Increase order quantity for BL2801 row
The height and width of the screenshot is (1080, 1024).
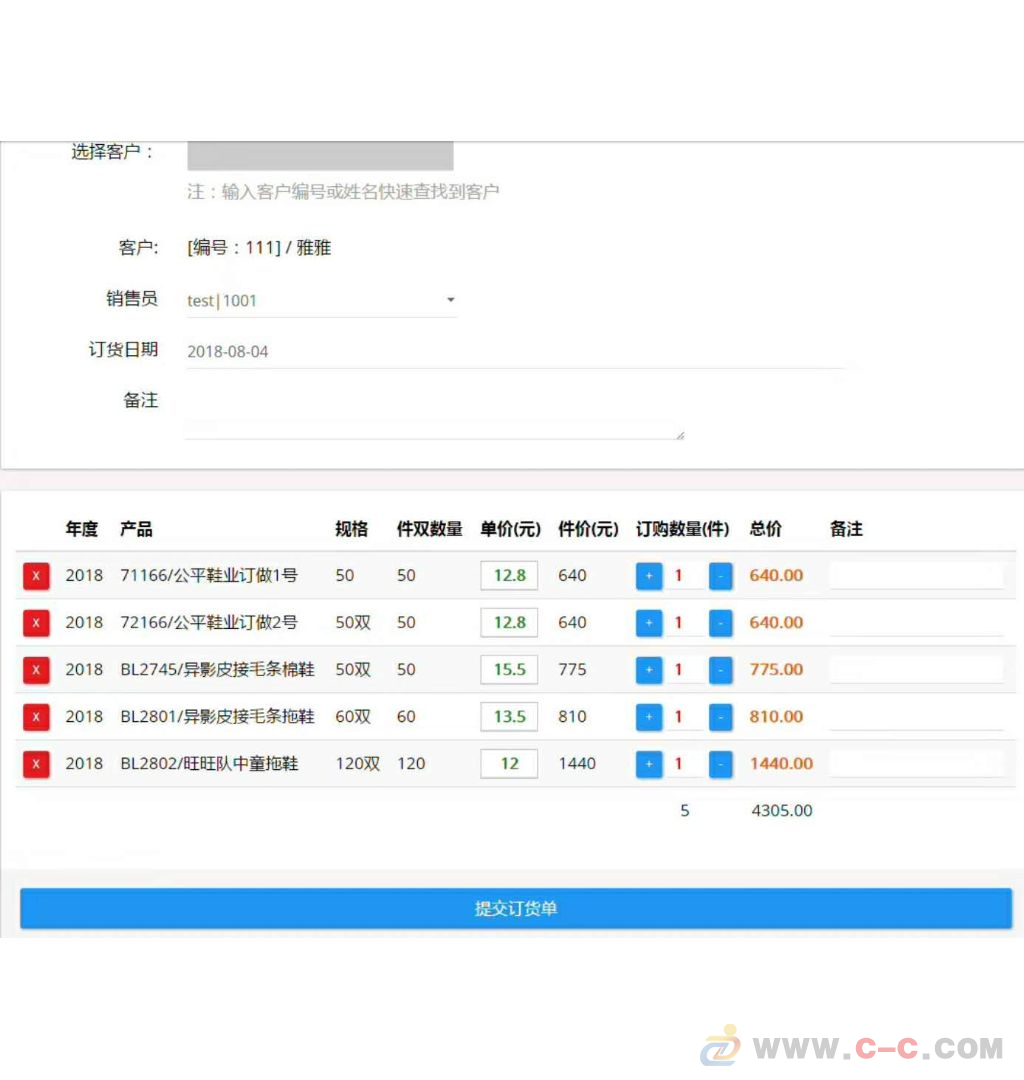[648, 717]
